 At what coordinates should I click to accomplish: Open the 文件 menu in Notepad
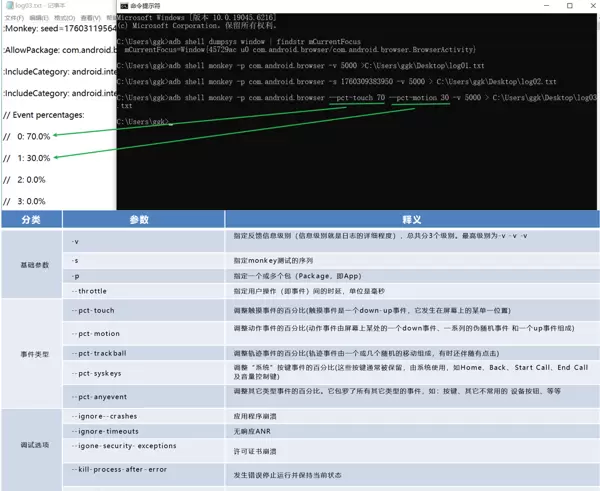pyautogui.click(x=11, y=18)
